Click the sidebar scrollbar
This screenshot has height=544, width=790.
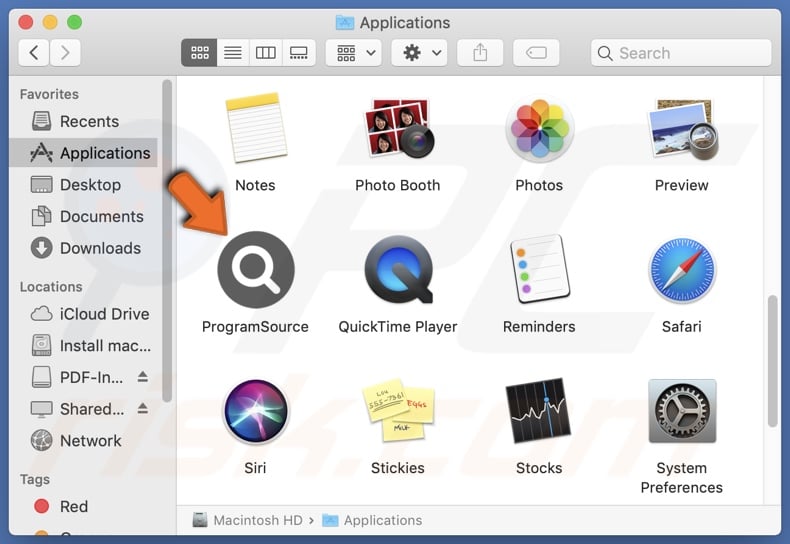pos(167,241)
